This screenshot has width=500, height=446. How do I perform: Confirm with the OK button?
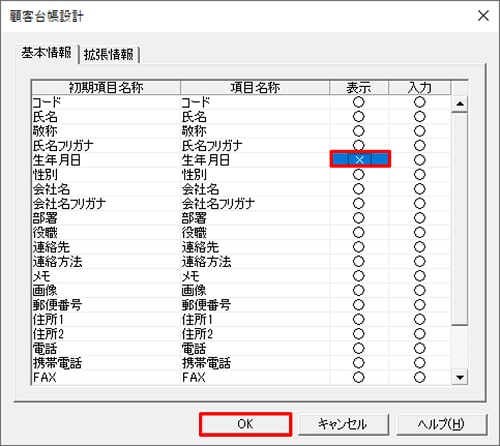[245, 424]
